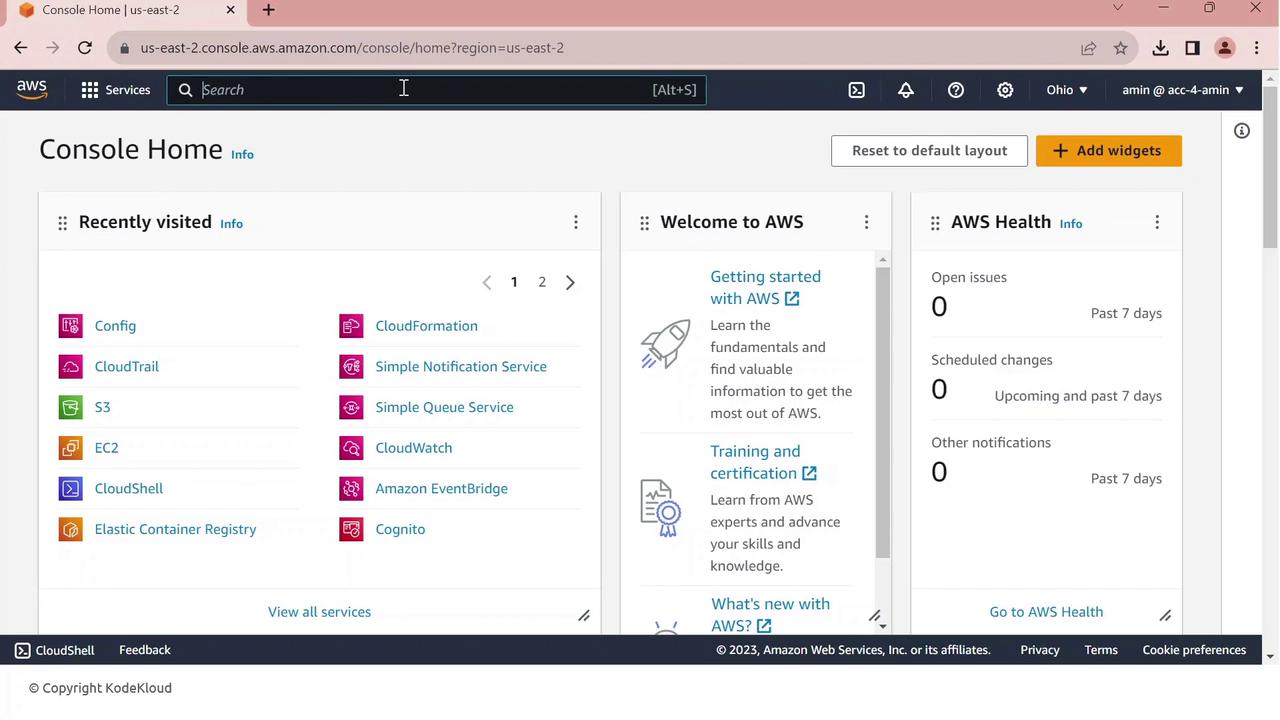The image size is (1280, 720).
Task: Launch CloudShell from the top navigation icon
Action: click(857, 90)
